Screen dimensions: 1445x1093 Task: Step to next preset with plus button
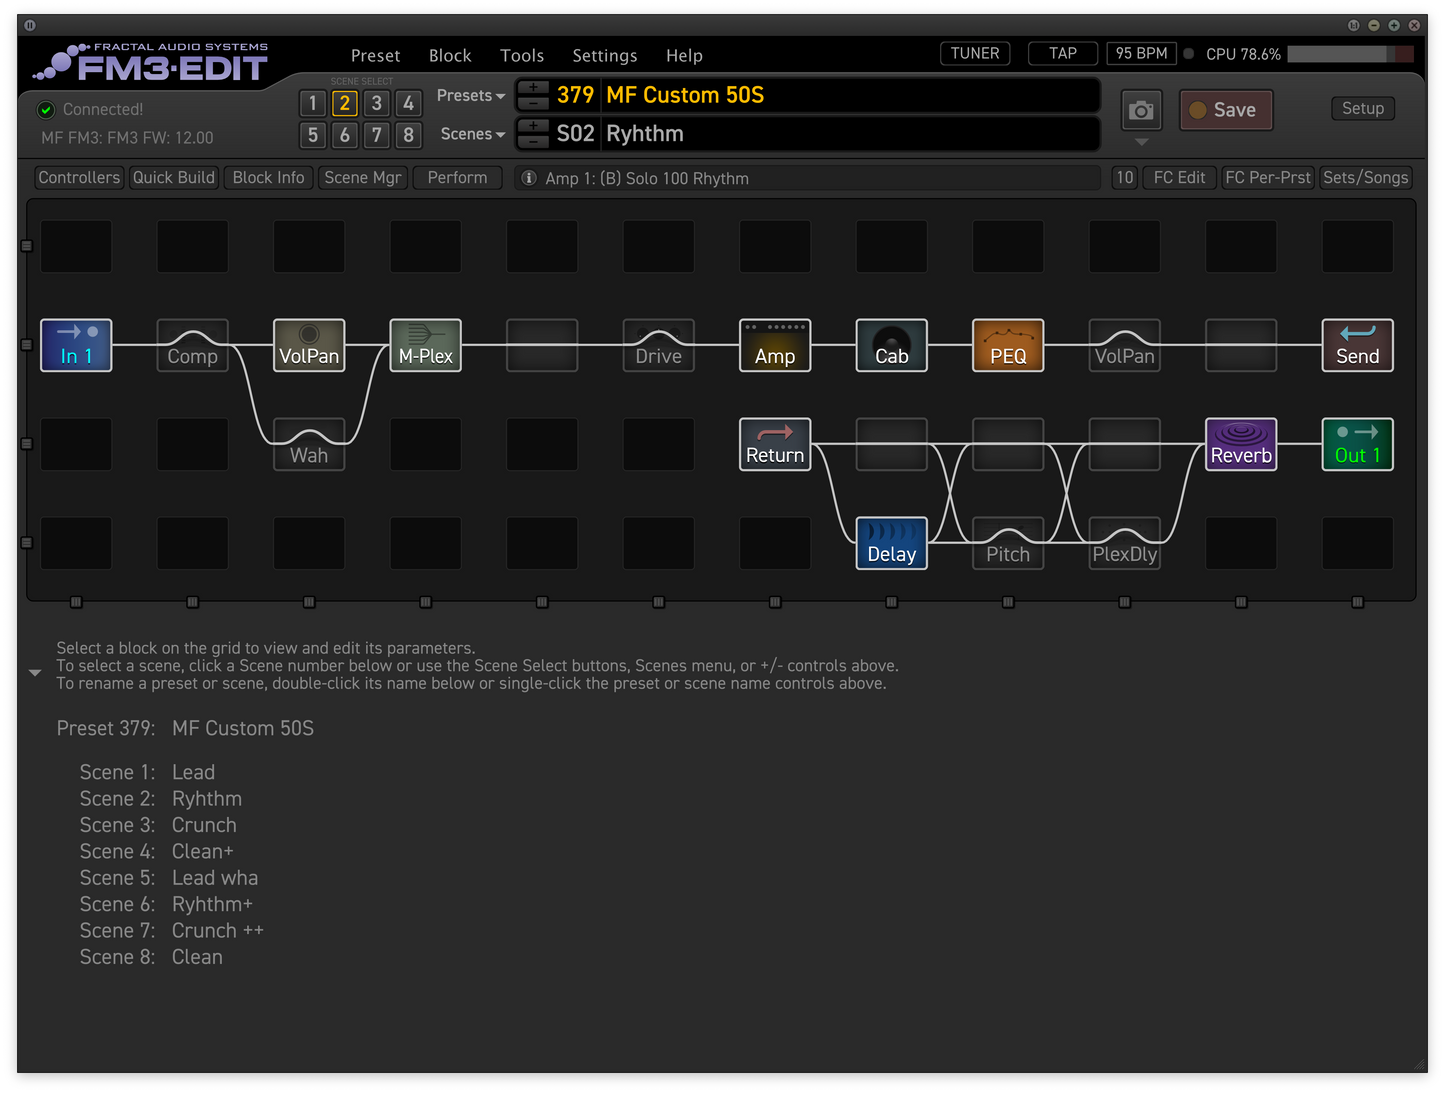click(x=534, y=87)
